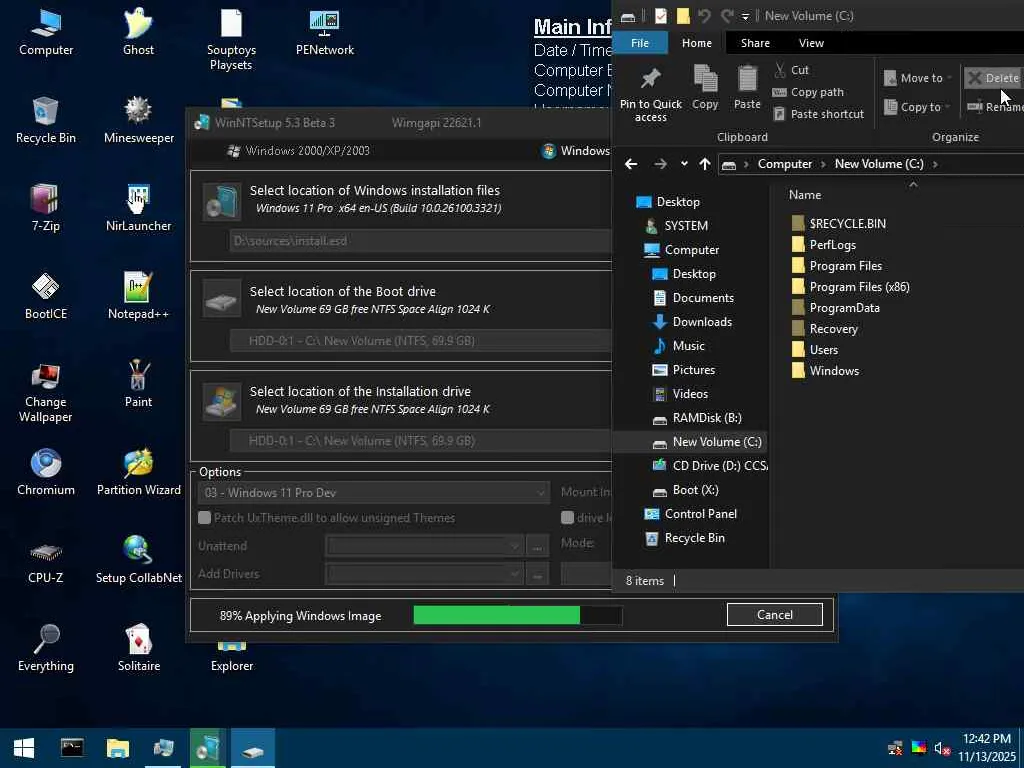Screen dimensions: 1024x768
Task: Open the File menu in Explorer
Action: coord(640,43)
